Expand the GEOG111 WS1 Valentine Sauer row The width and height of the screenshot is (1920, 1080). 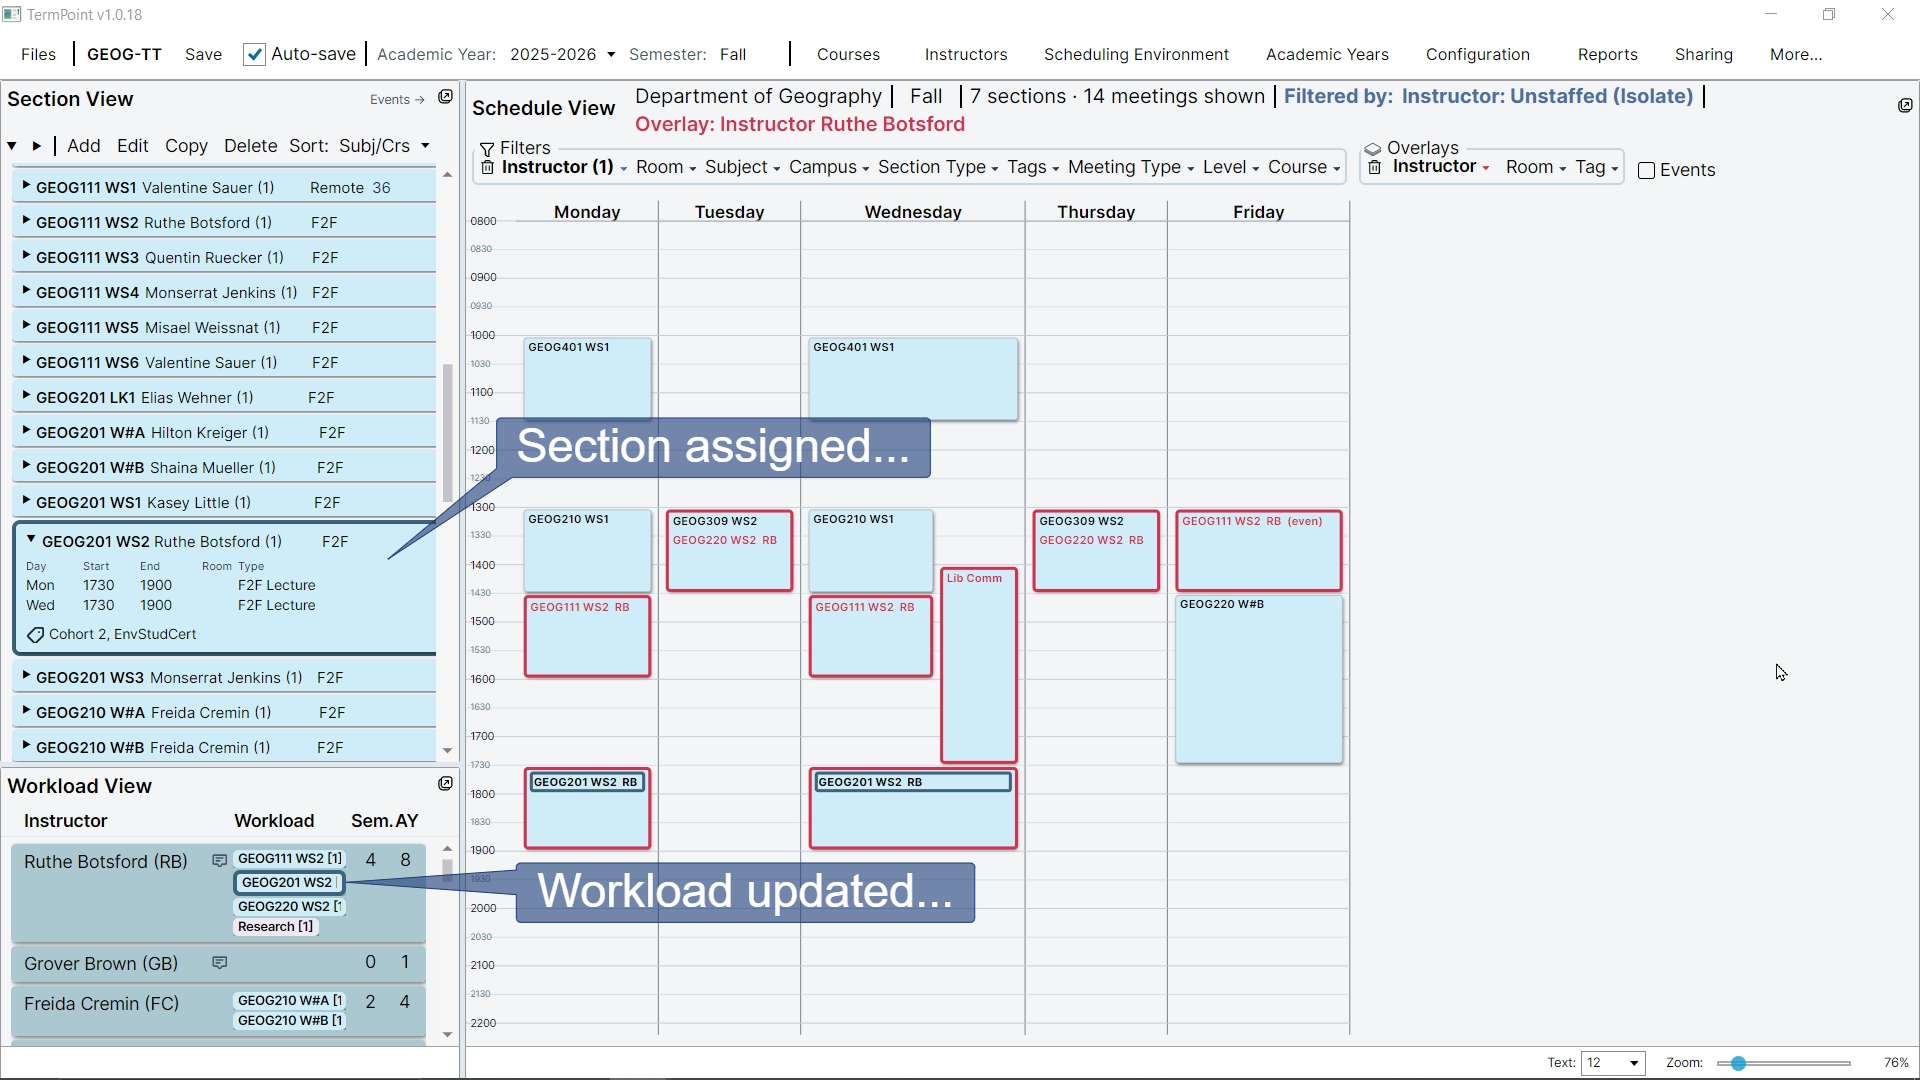click(26, 186)
